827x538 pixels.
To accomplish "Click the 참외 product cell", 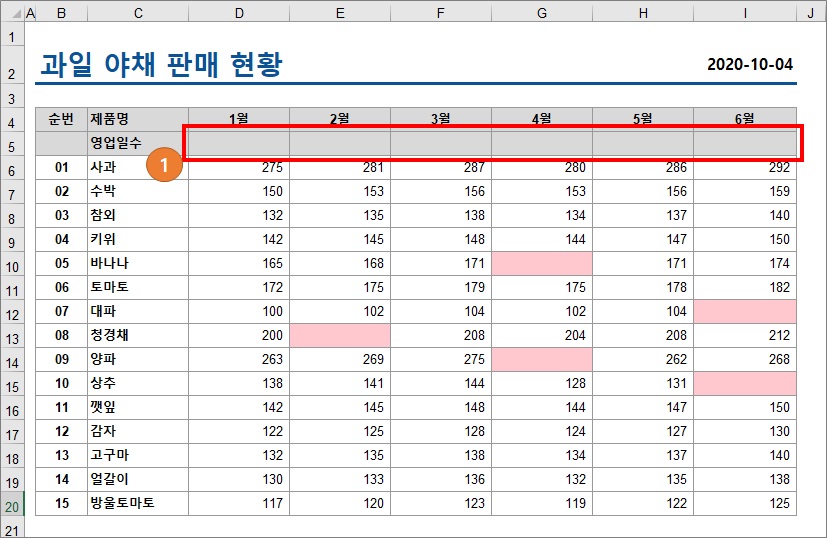I will point(138,215).
